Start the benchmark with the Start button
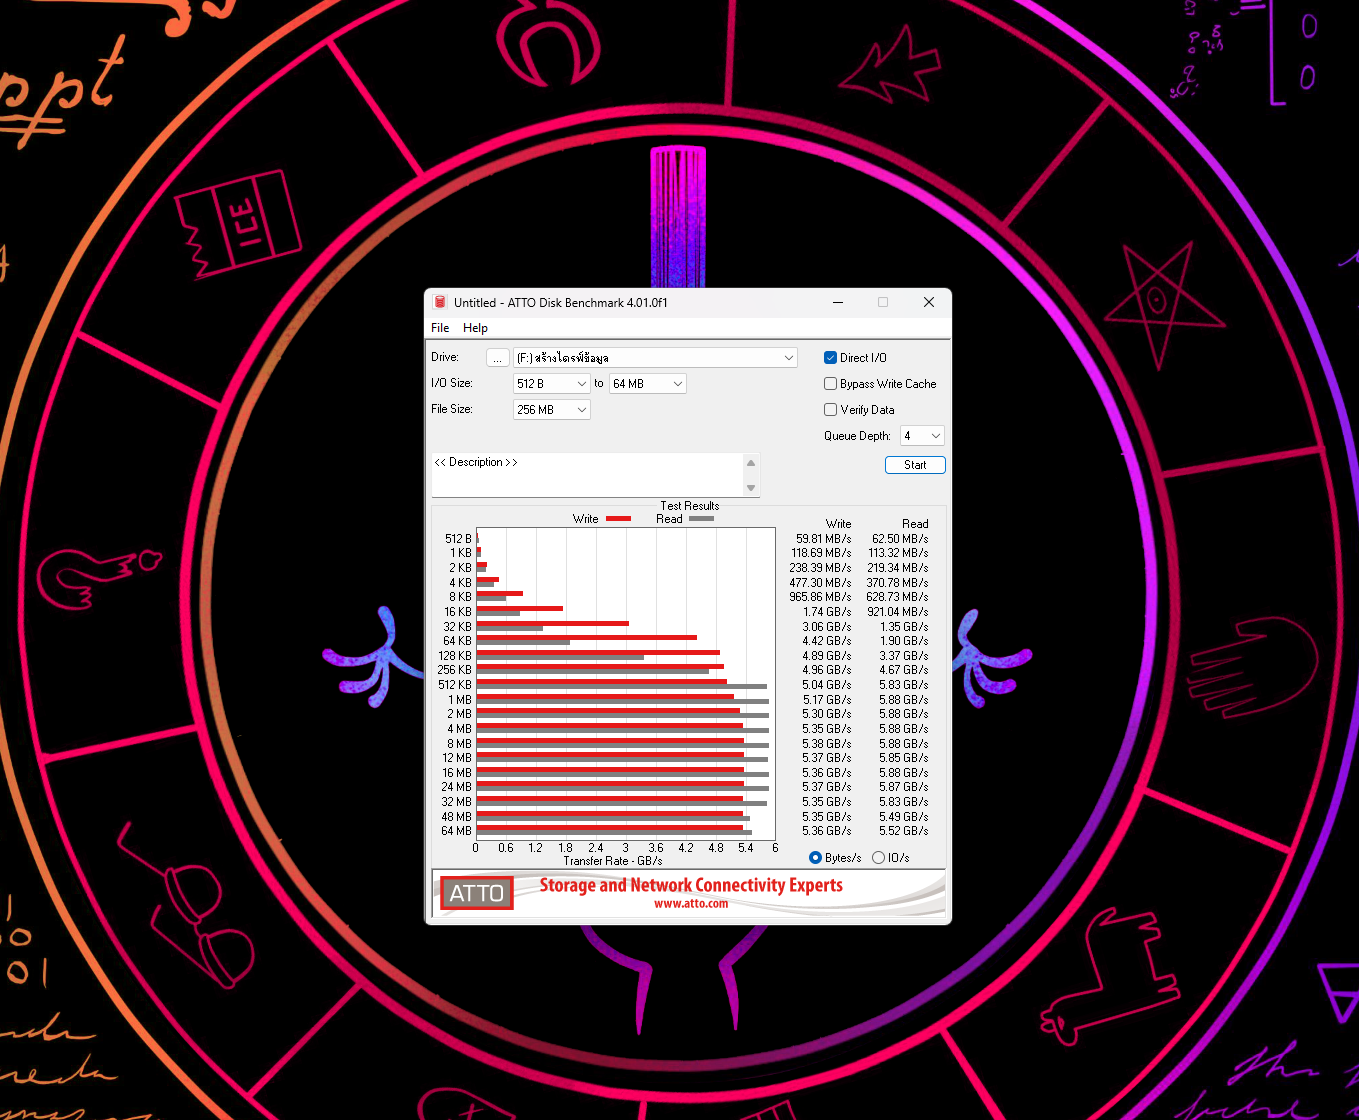This screenshot has width=1359, height=1120. tap(915, 465)
